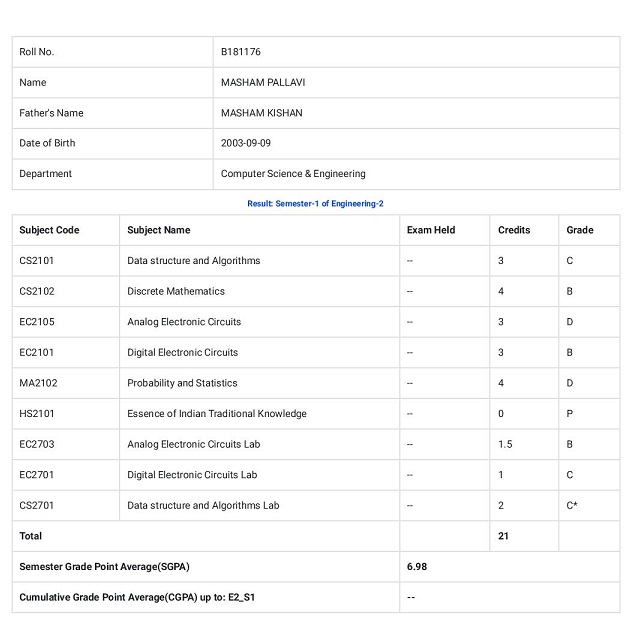Click credits value 0 for HS2101
This screenshot has width=639, height=622.
[x=501, y=413]
